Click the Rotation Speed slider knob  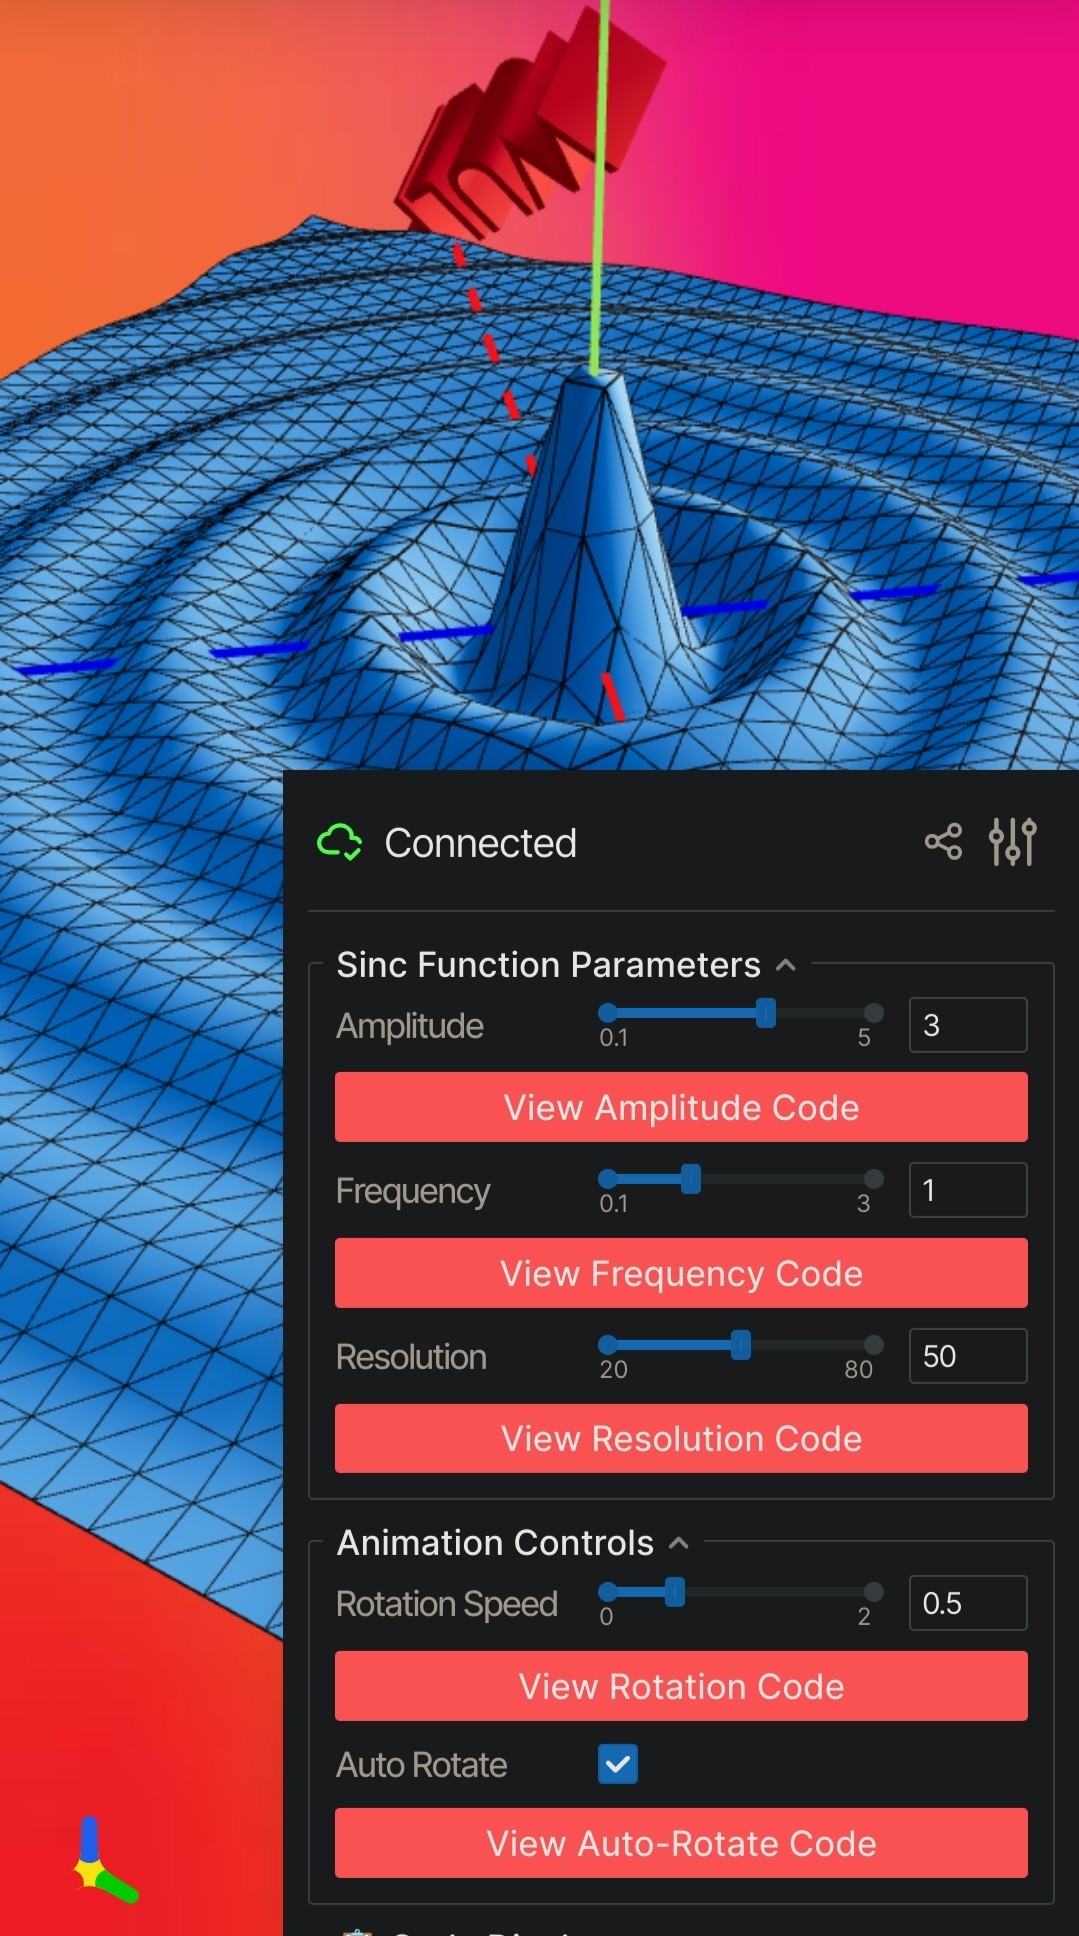pyautogui.click(x=675, y=1592)
